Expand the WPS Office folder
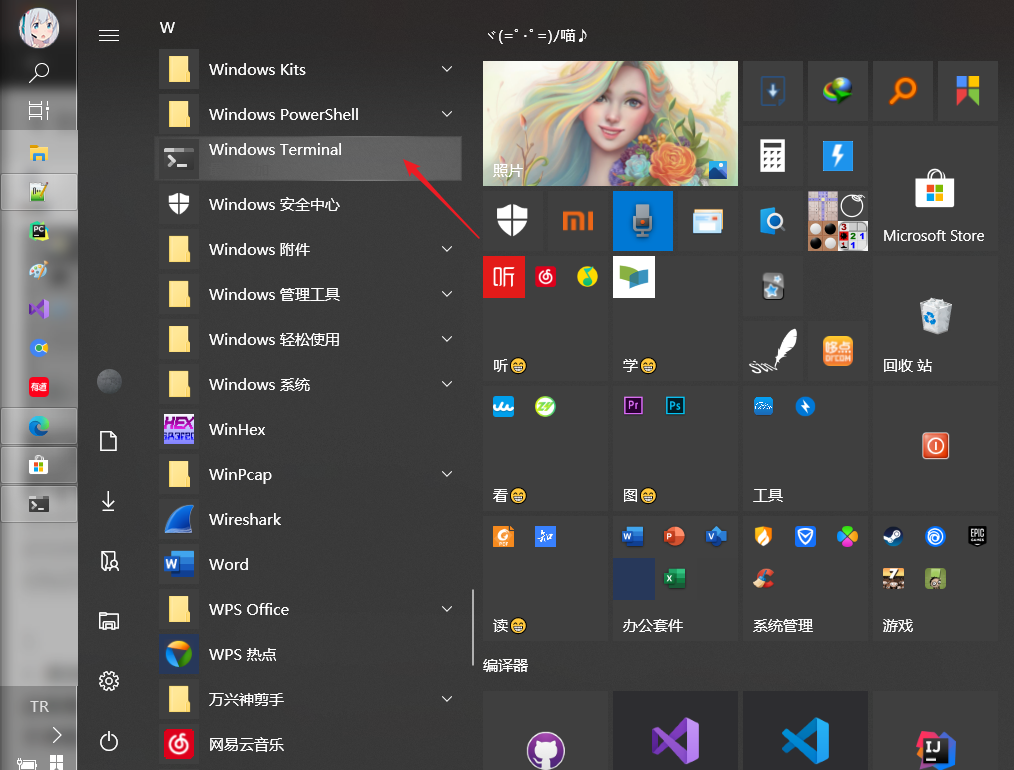 tap(447, 609)
